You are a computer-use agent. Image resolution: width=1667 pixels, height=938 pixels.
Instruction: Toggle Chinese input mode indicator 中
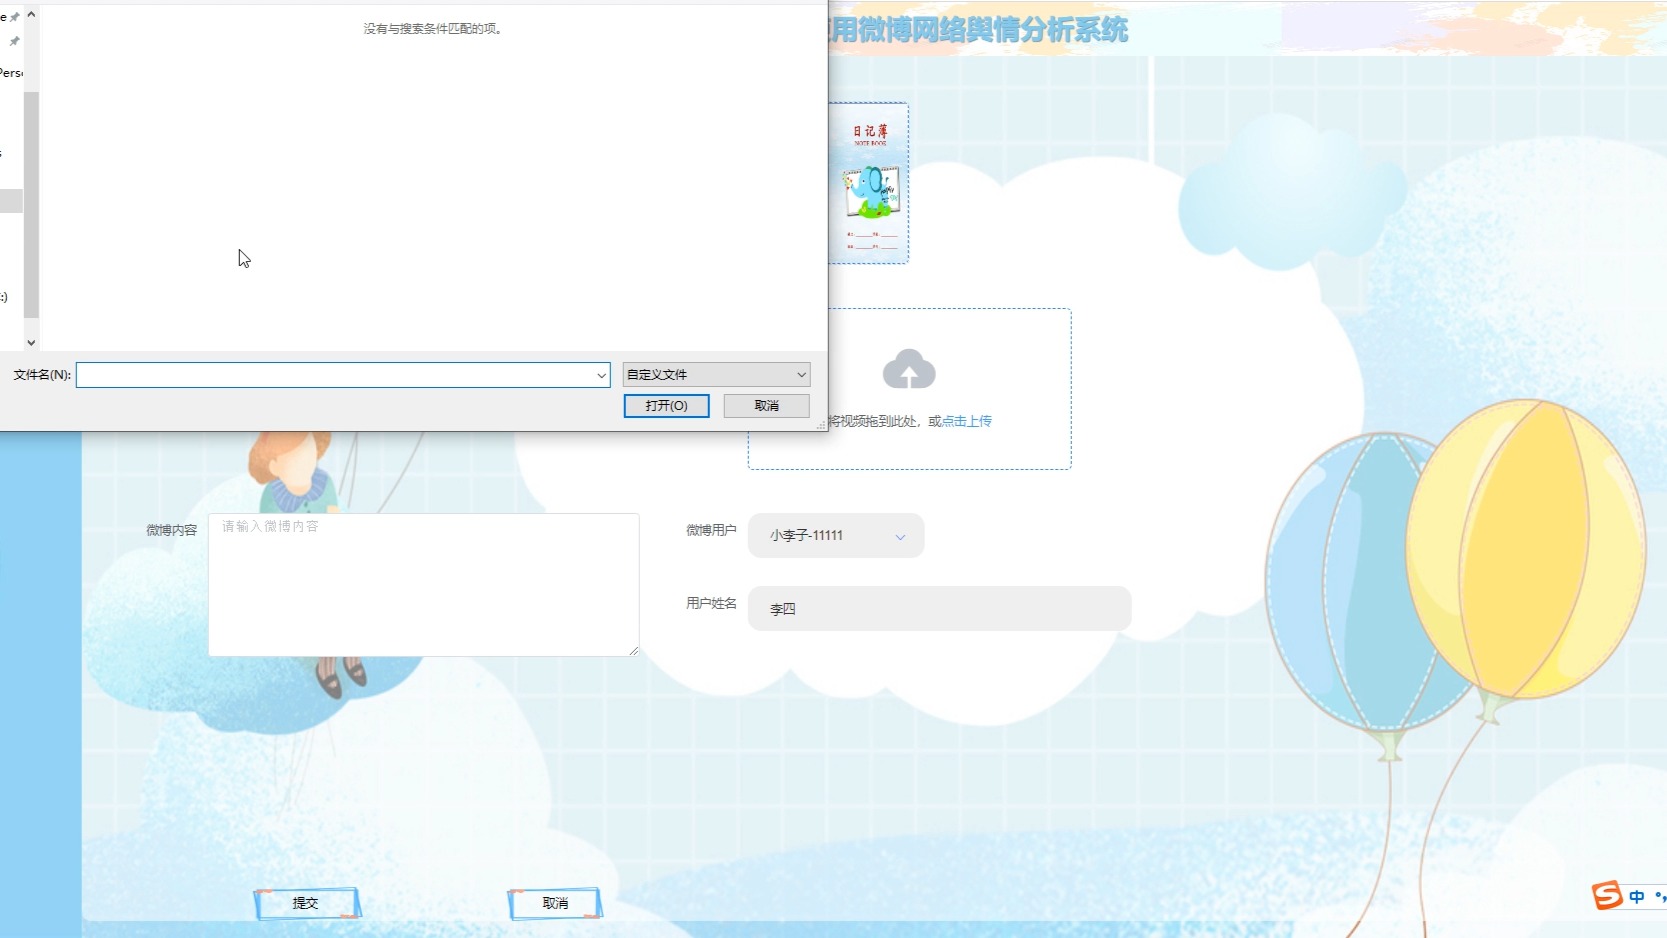1637,897
